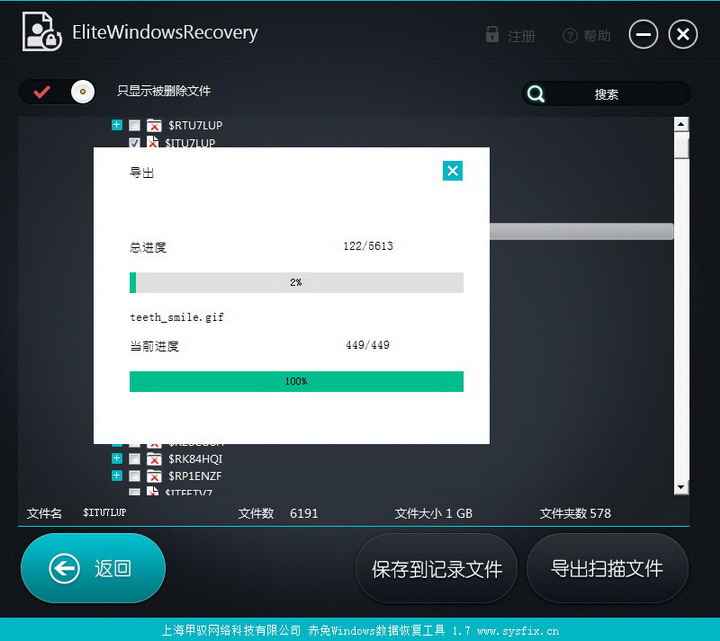The image size is (720, 641).
Task: Click the 文件夹数 578 status text
Action: click(575, 513)
